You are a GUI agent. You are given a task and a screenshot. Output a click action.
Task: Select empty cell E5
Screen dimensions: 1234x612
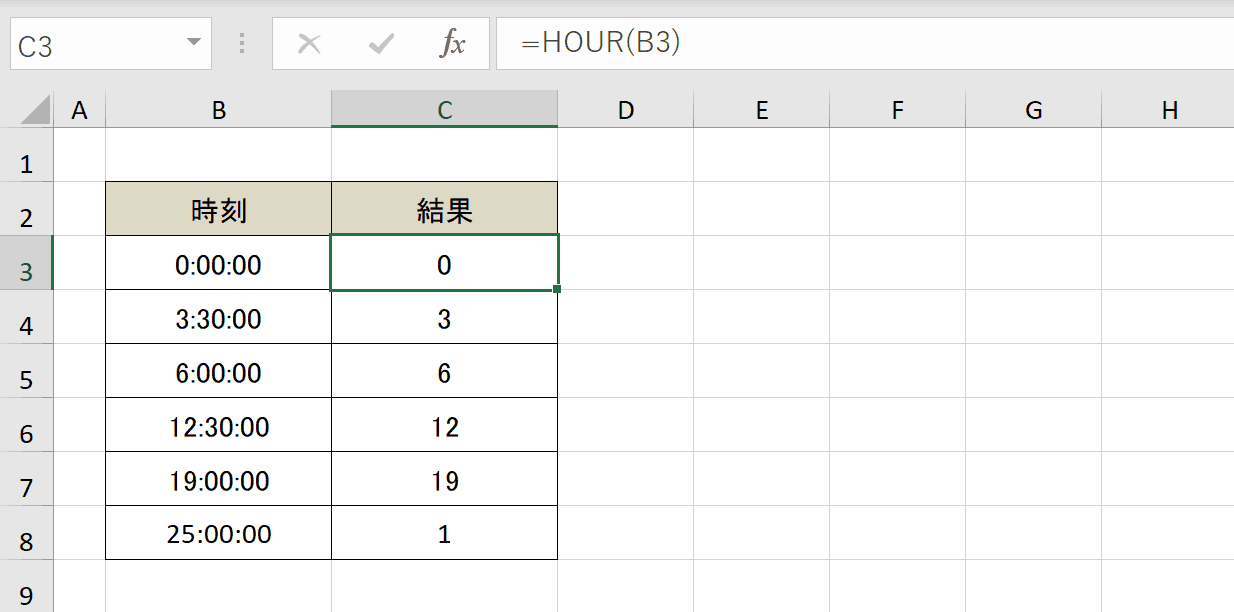(761, 371)
